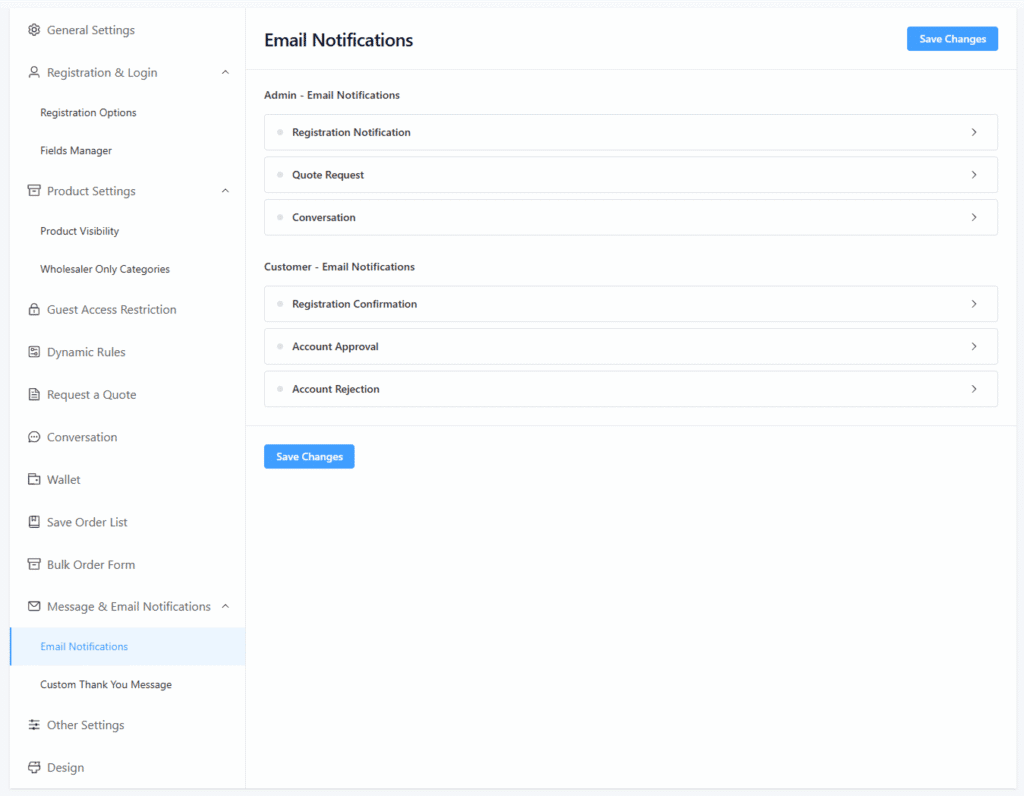
Task: Open Dynamic Rules via its sidebar icon
Action: tap(34, 351)
